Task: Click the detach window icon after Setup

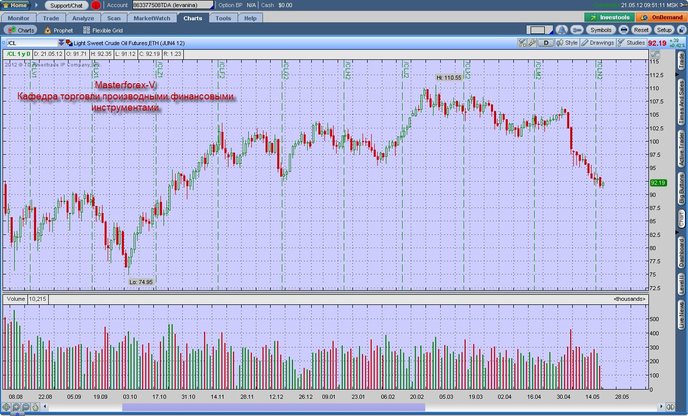Action: point(681,30)
